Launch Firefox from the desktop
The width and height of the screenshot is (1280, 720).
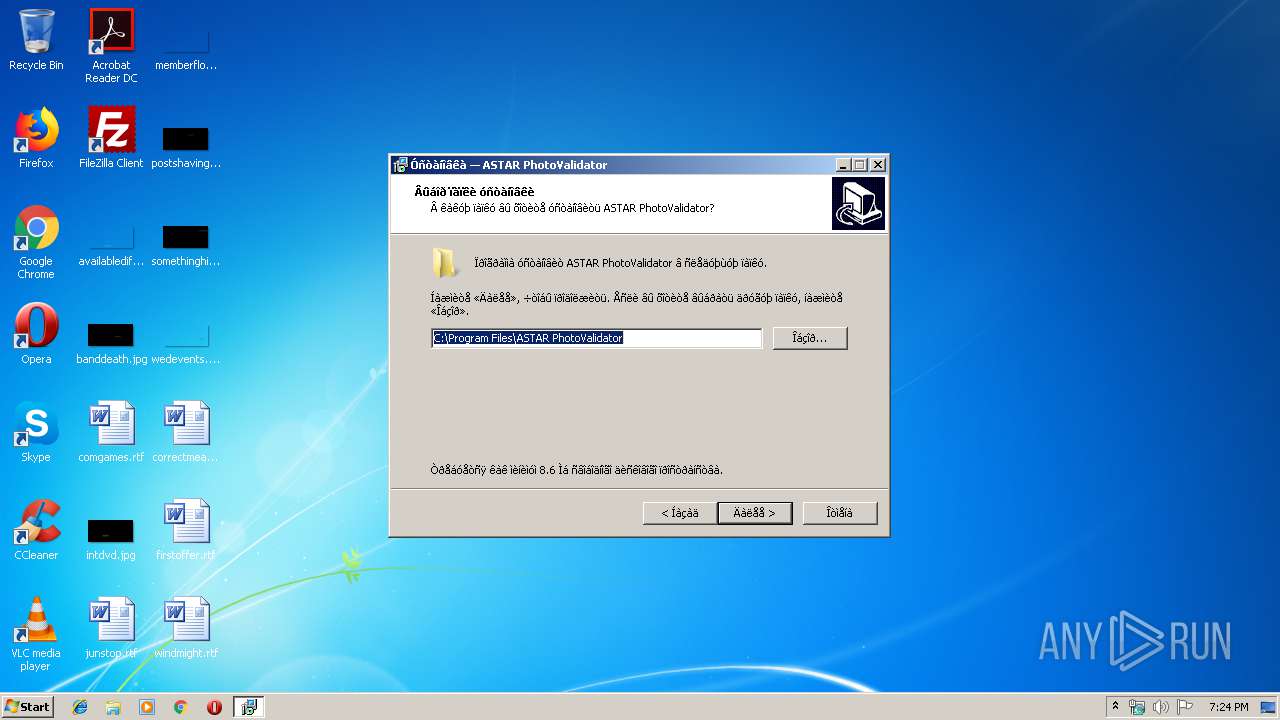point(36,137)
